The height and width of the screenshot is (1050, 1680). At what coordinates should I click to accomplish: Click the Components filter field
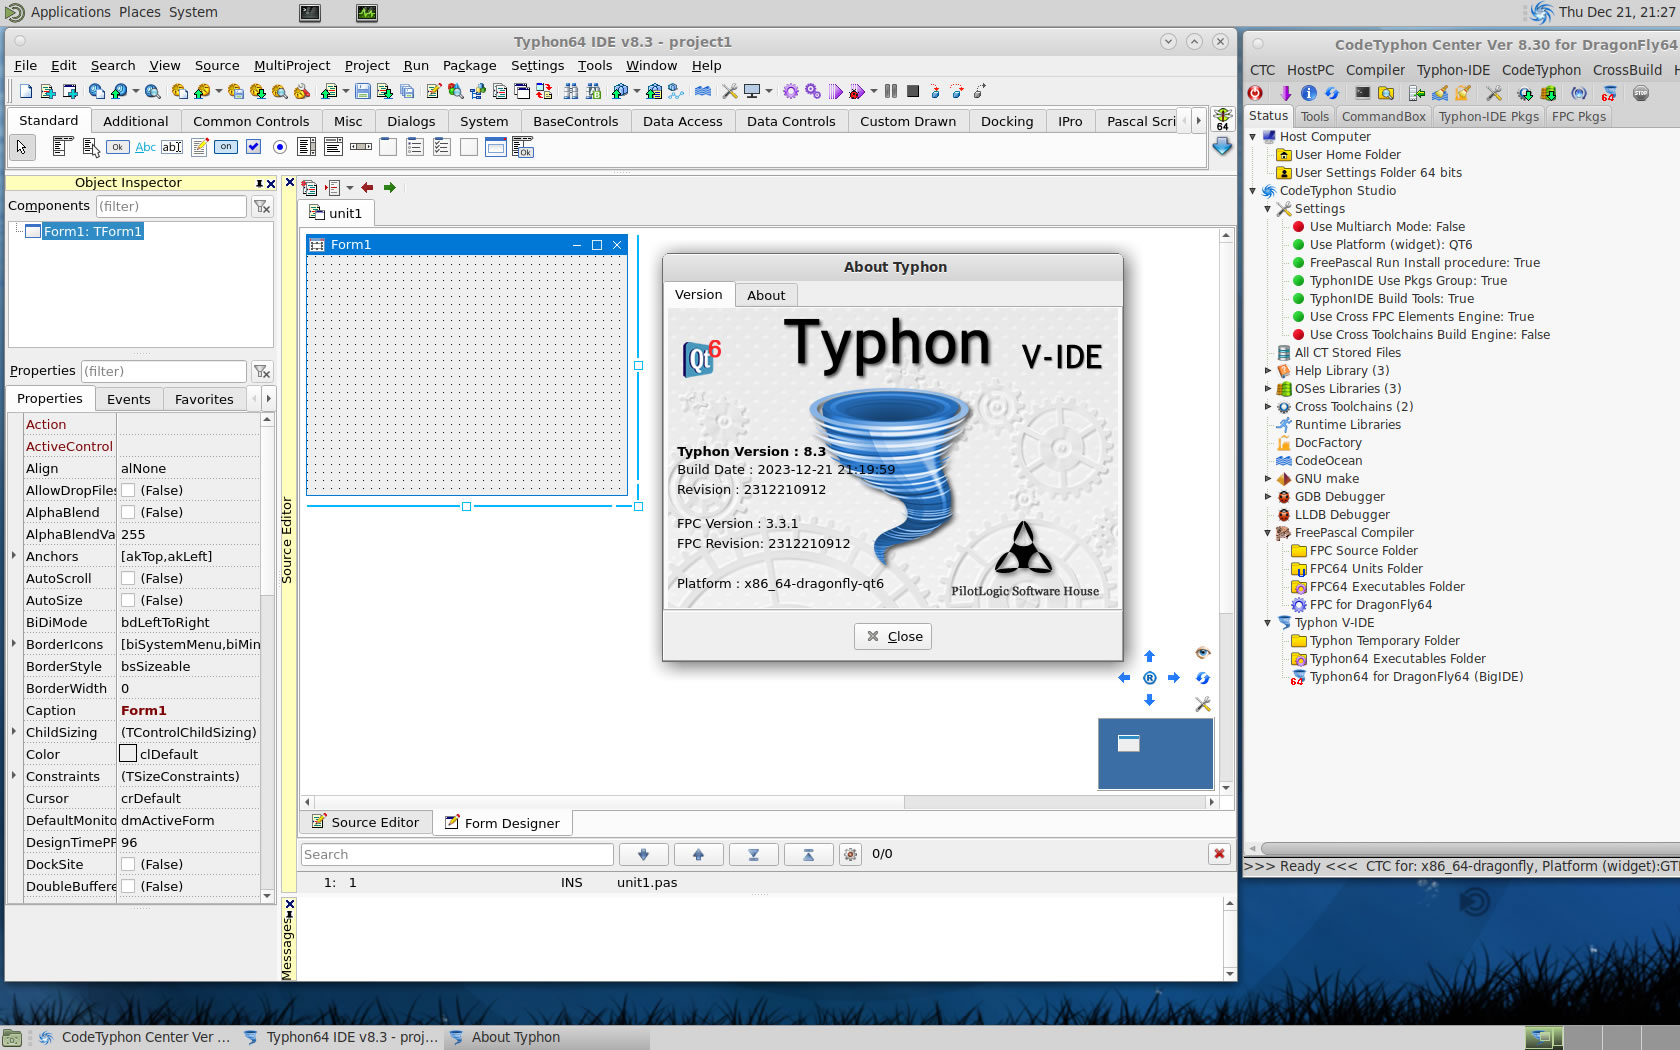pos(171,206)
